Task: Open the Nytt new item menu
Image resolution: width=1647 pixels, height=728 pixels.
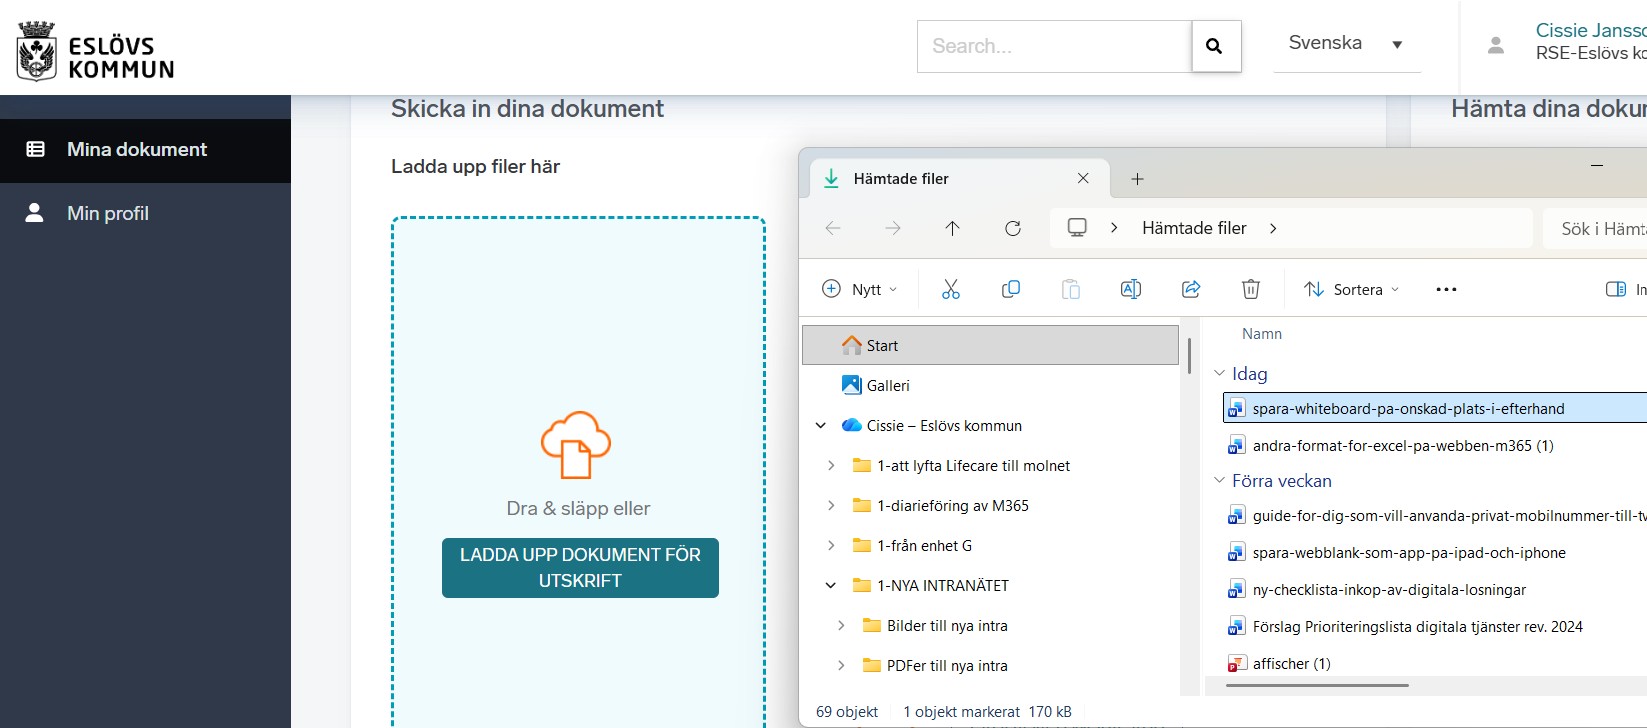Action: coord(859,289)
